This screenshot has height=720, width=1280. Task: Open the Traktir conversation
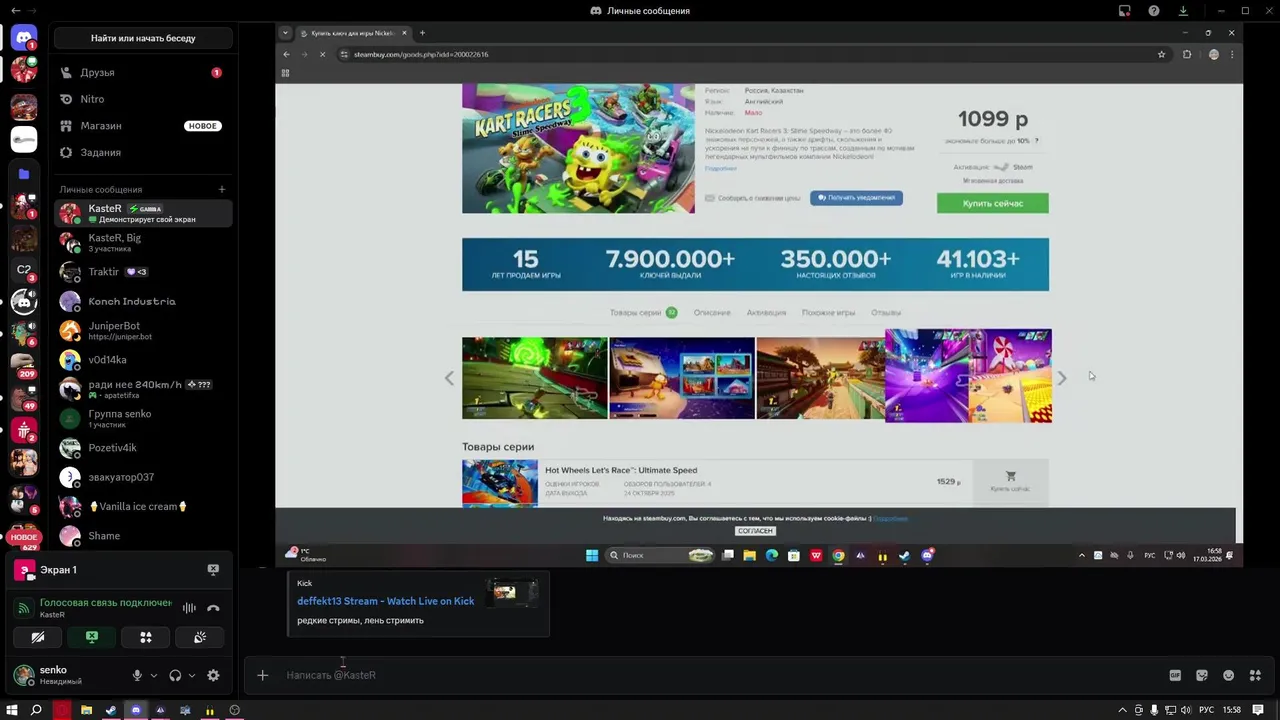pos(143,272)
